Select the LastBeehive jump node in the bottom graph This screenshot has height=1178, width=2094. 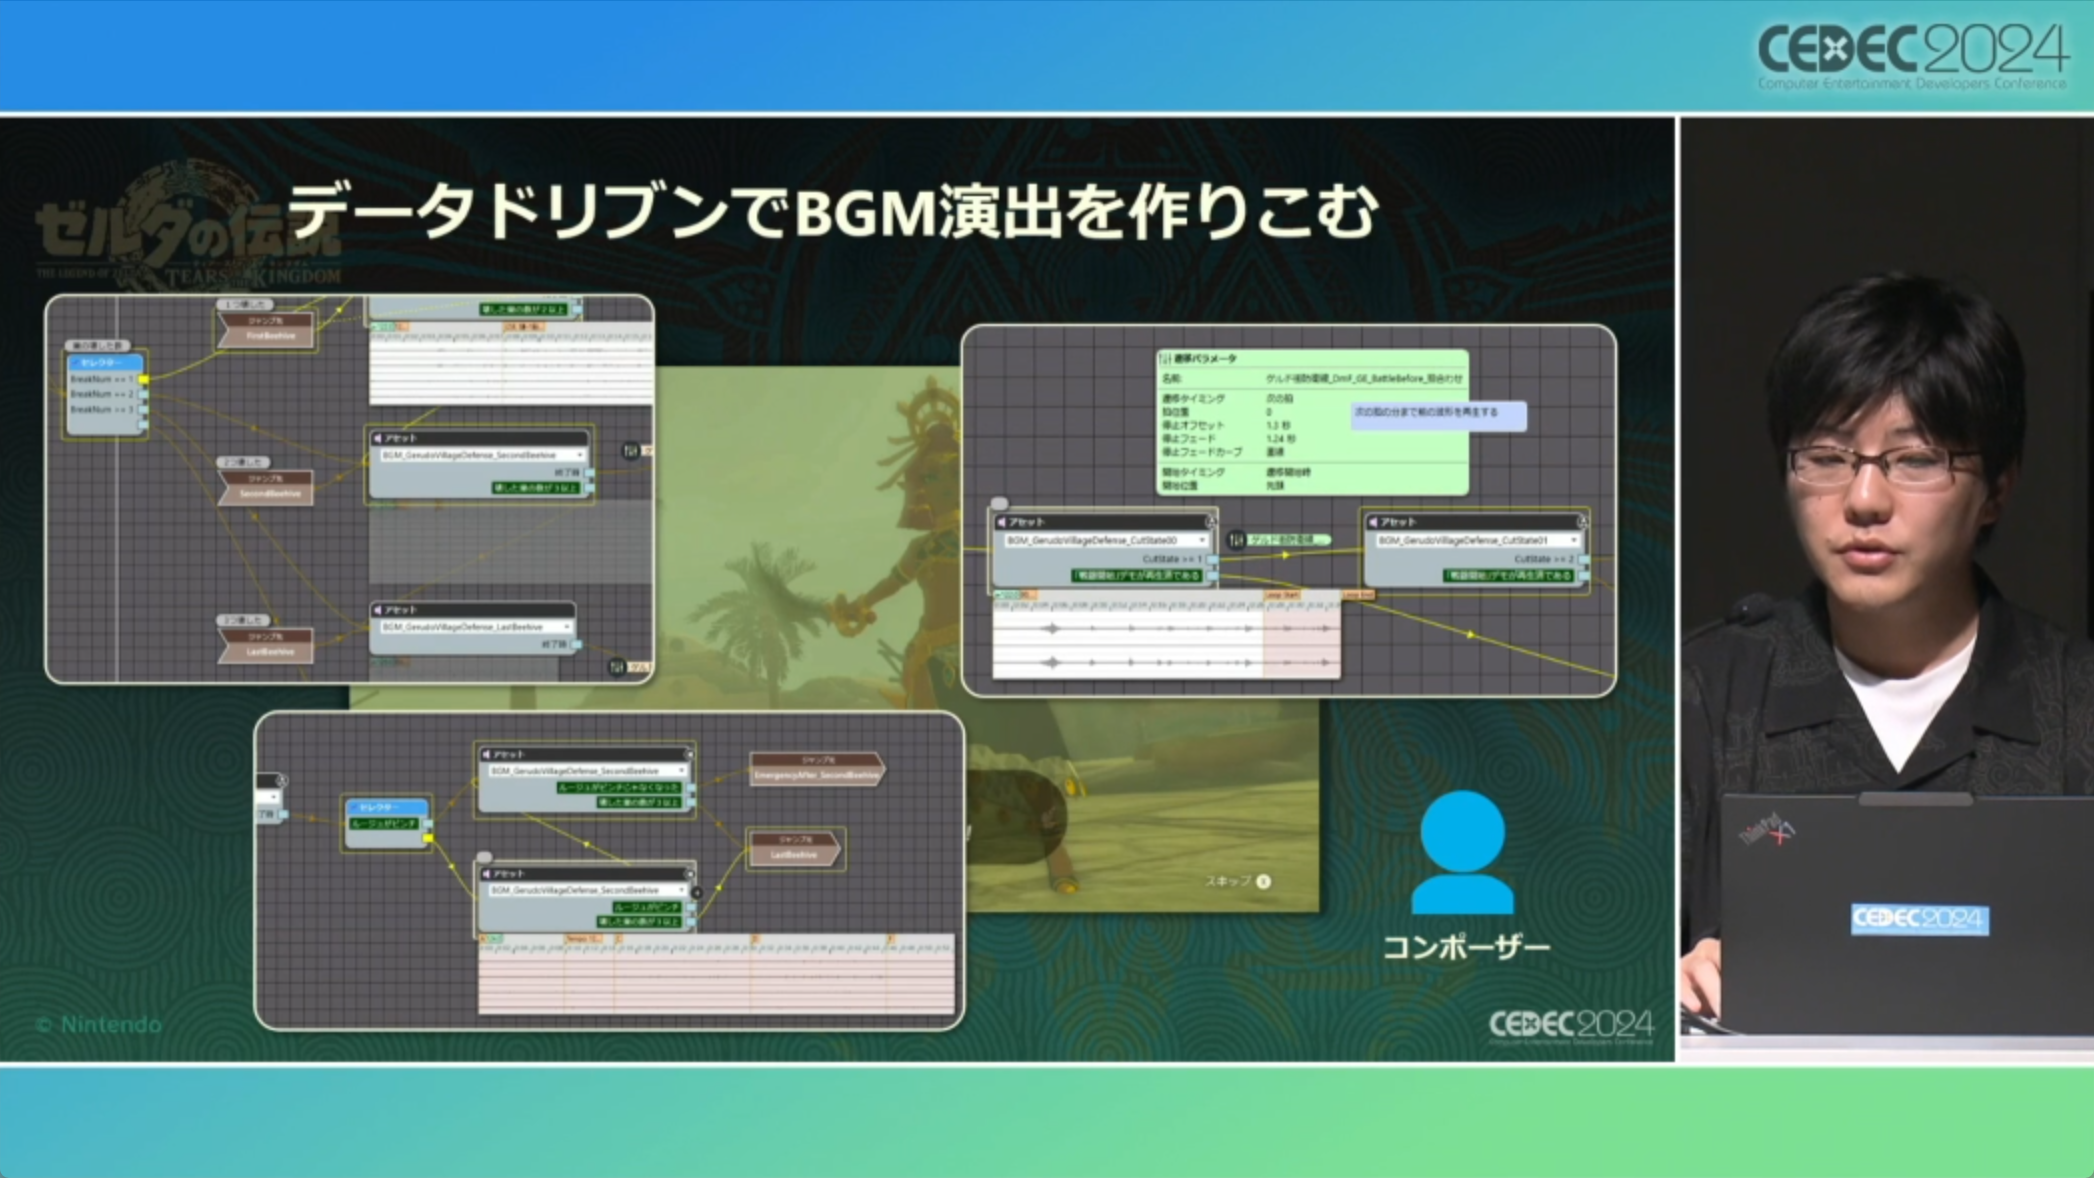[x=796, y=848]
